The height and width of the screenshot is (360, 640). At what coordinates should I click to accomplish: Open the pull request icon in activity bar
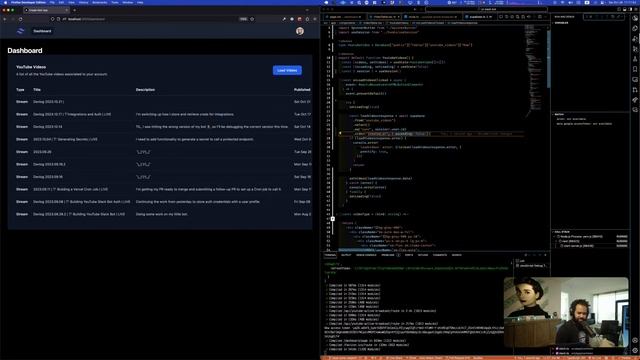click(635, 90)
